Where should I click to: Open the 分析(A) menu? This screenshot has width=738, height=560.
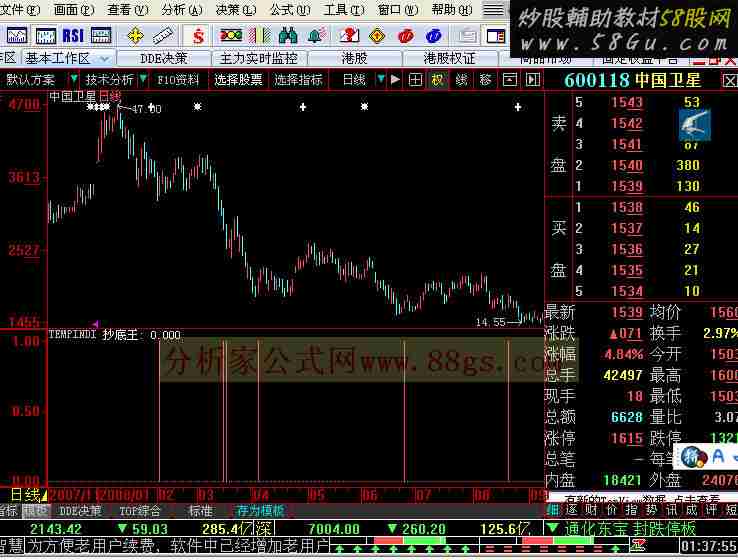[182, 10]
